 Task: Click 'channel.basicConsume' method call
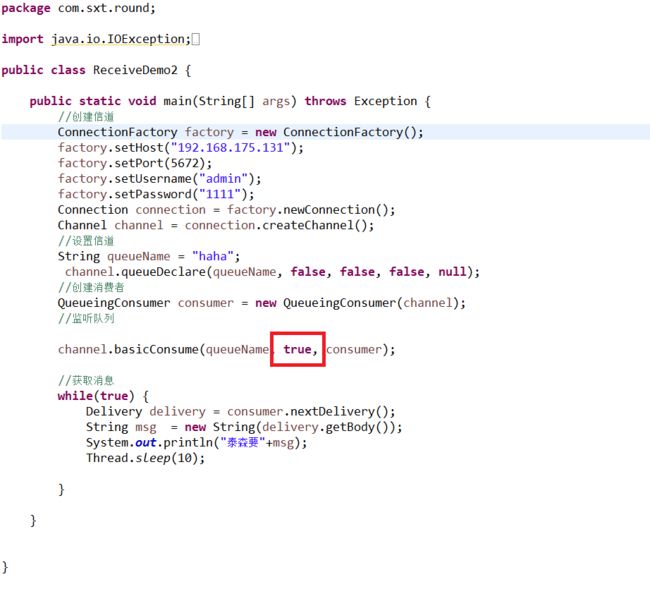coord(128,349)
